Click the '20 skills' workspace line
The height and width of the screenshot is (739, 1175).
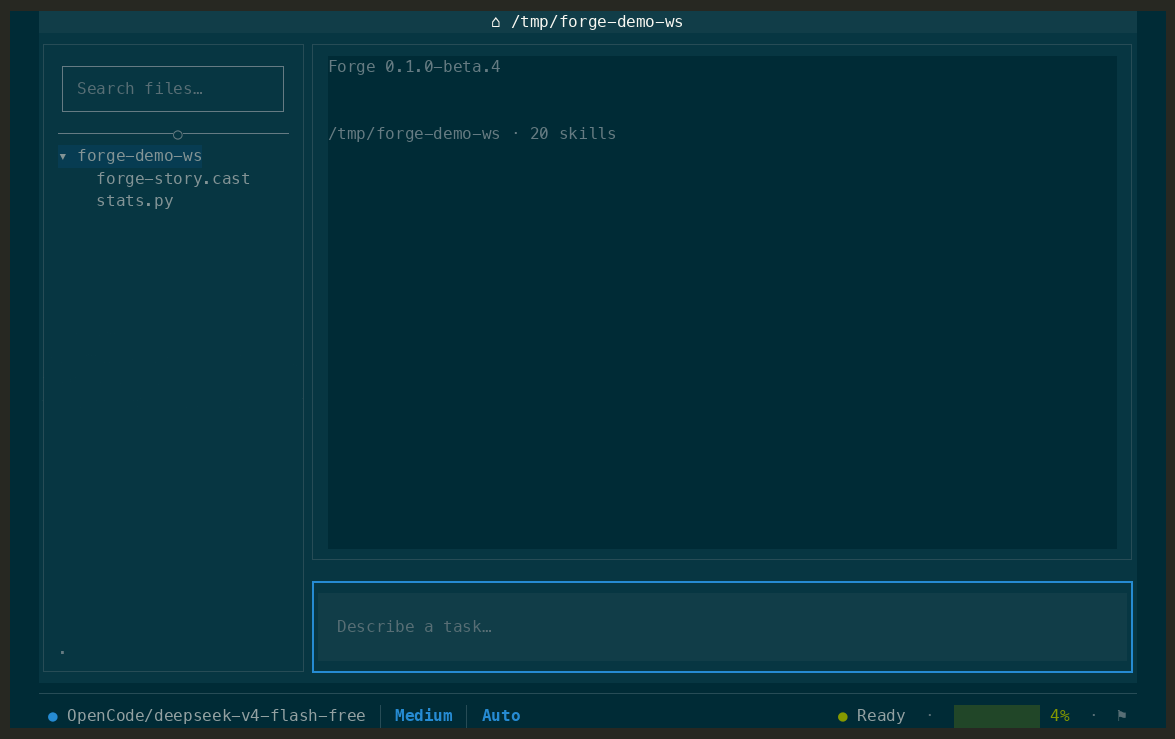coord(472,133)
